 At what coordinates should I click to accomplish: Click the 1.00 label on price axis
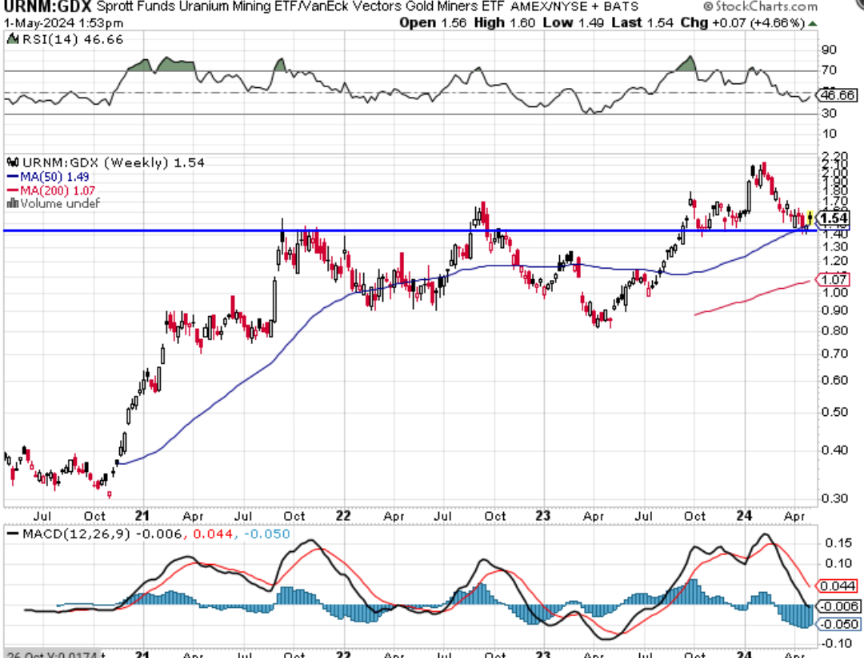click(835, 293)
